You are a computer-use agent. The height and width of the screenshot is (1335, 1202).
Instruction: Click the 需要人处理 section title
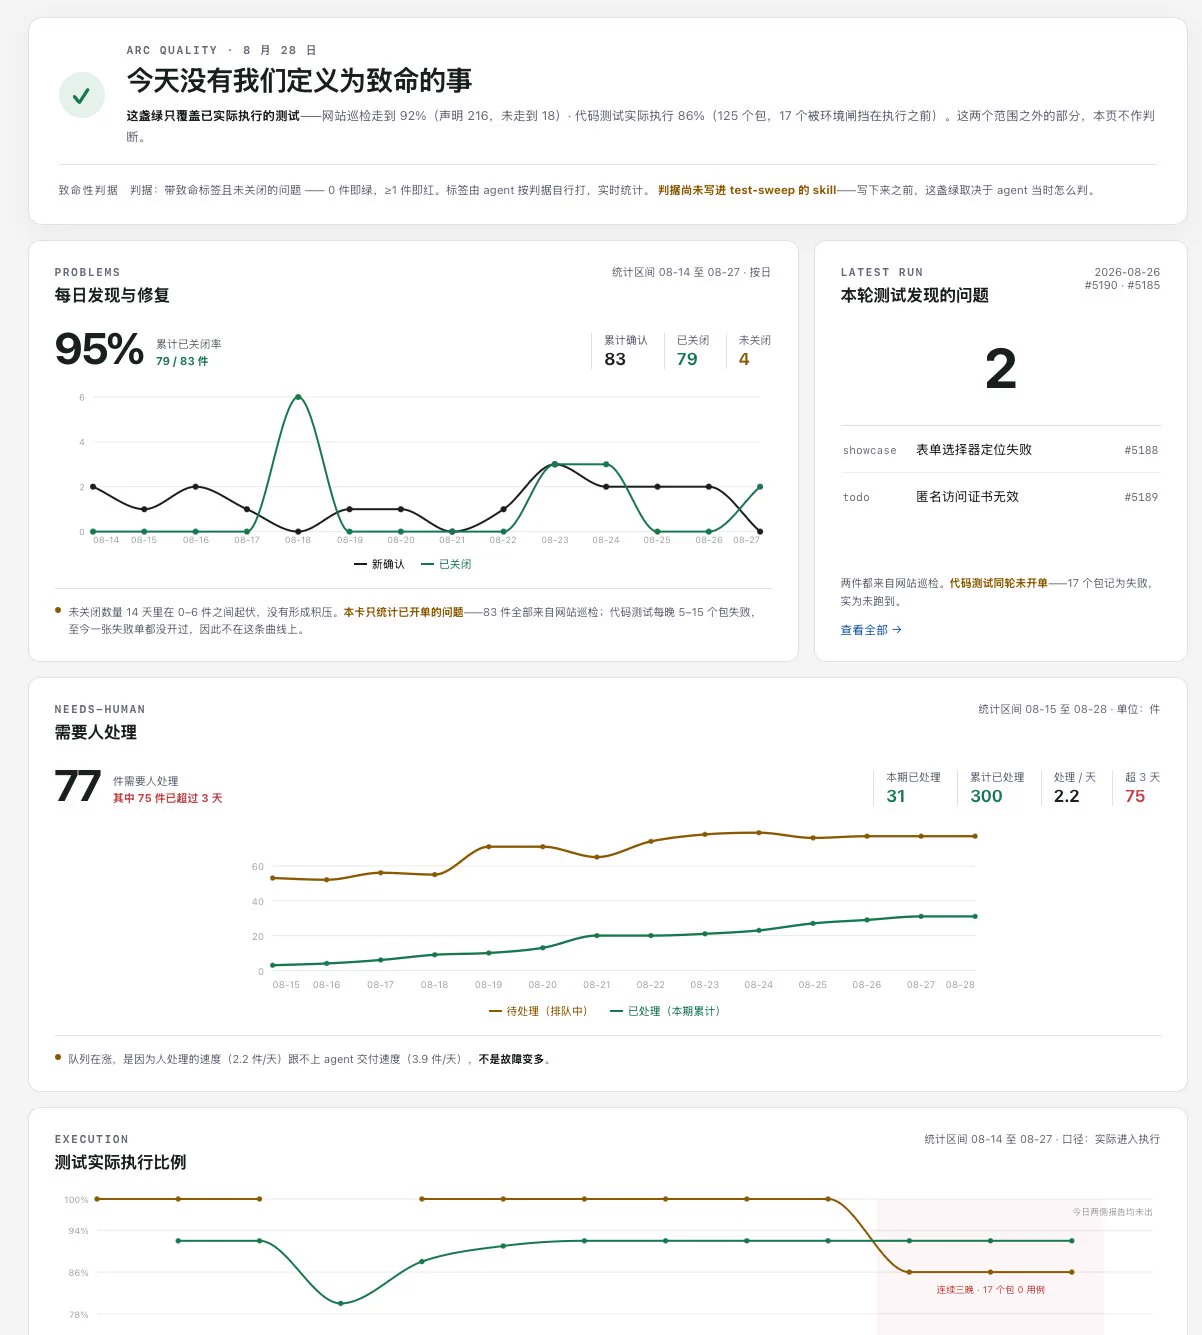point(96,732)
